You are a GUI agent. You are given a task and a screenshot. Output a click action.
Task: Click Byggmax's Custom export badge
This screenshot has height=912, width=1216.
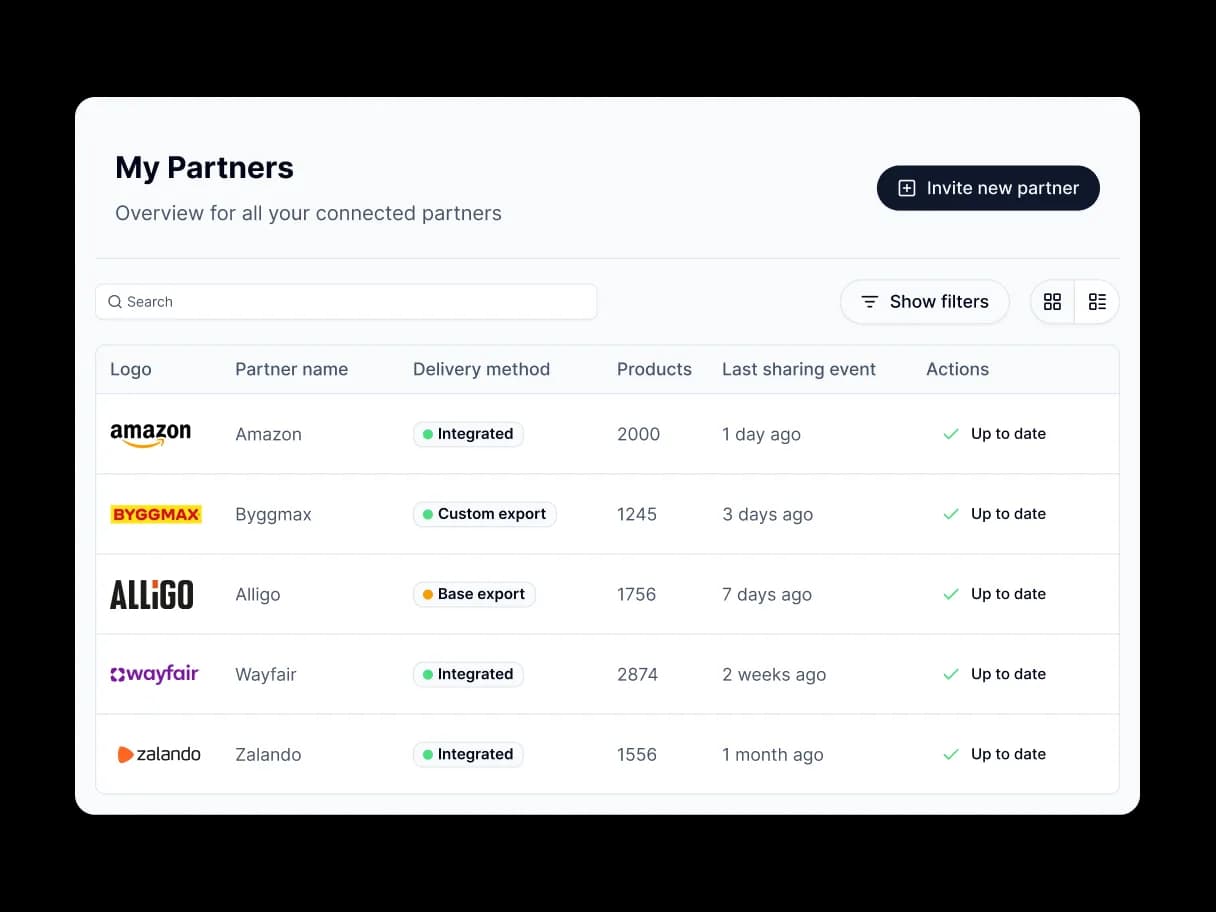pos(484,514)
